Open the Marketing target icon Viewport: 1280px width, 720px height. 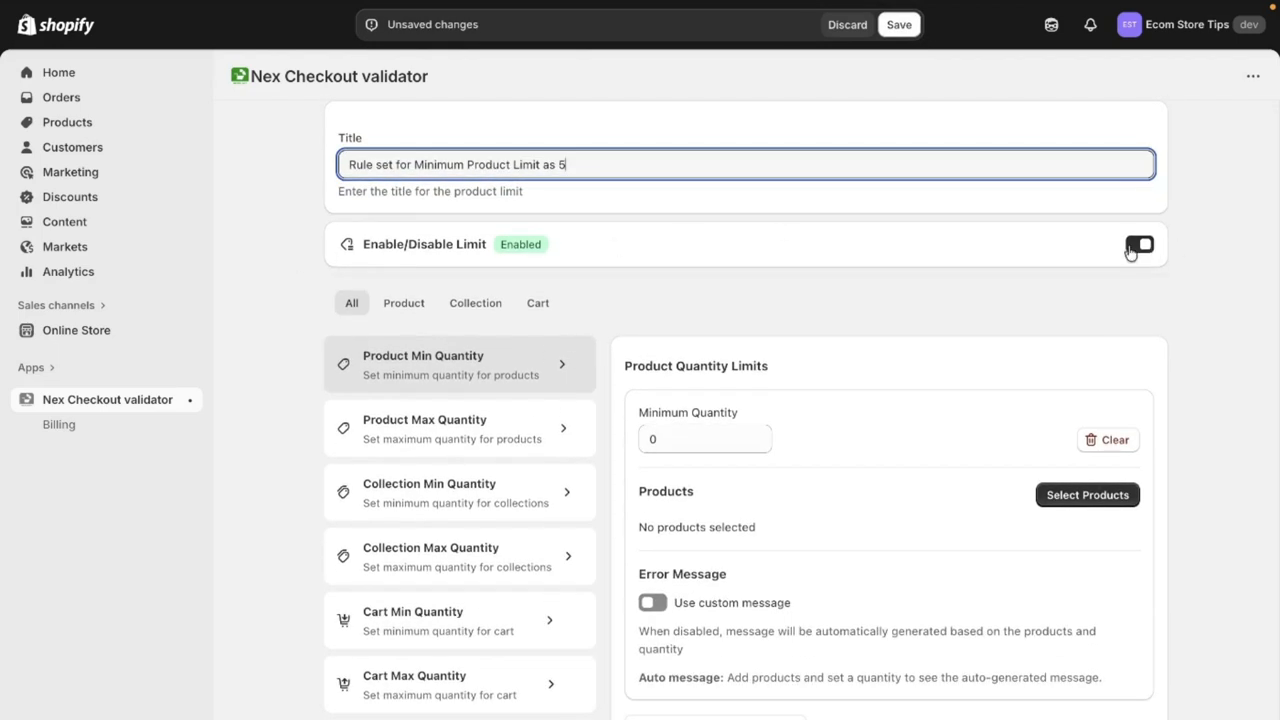pos(27,172)
